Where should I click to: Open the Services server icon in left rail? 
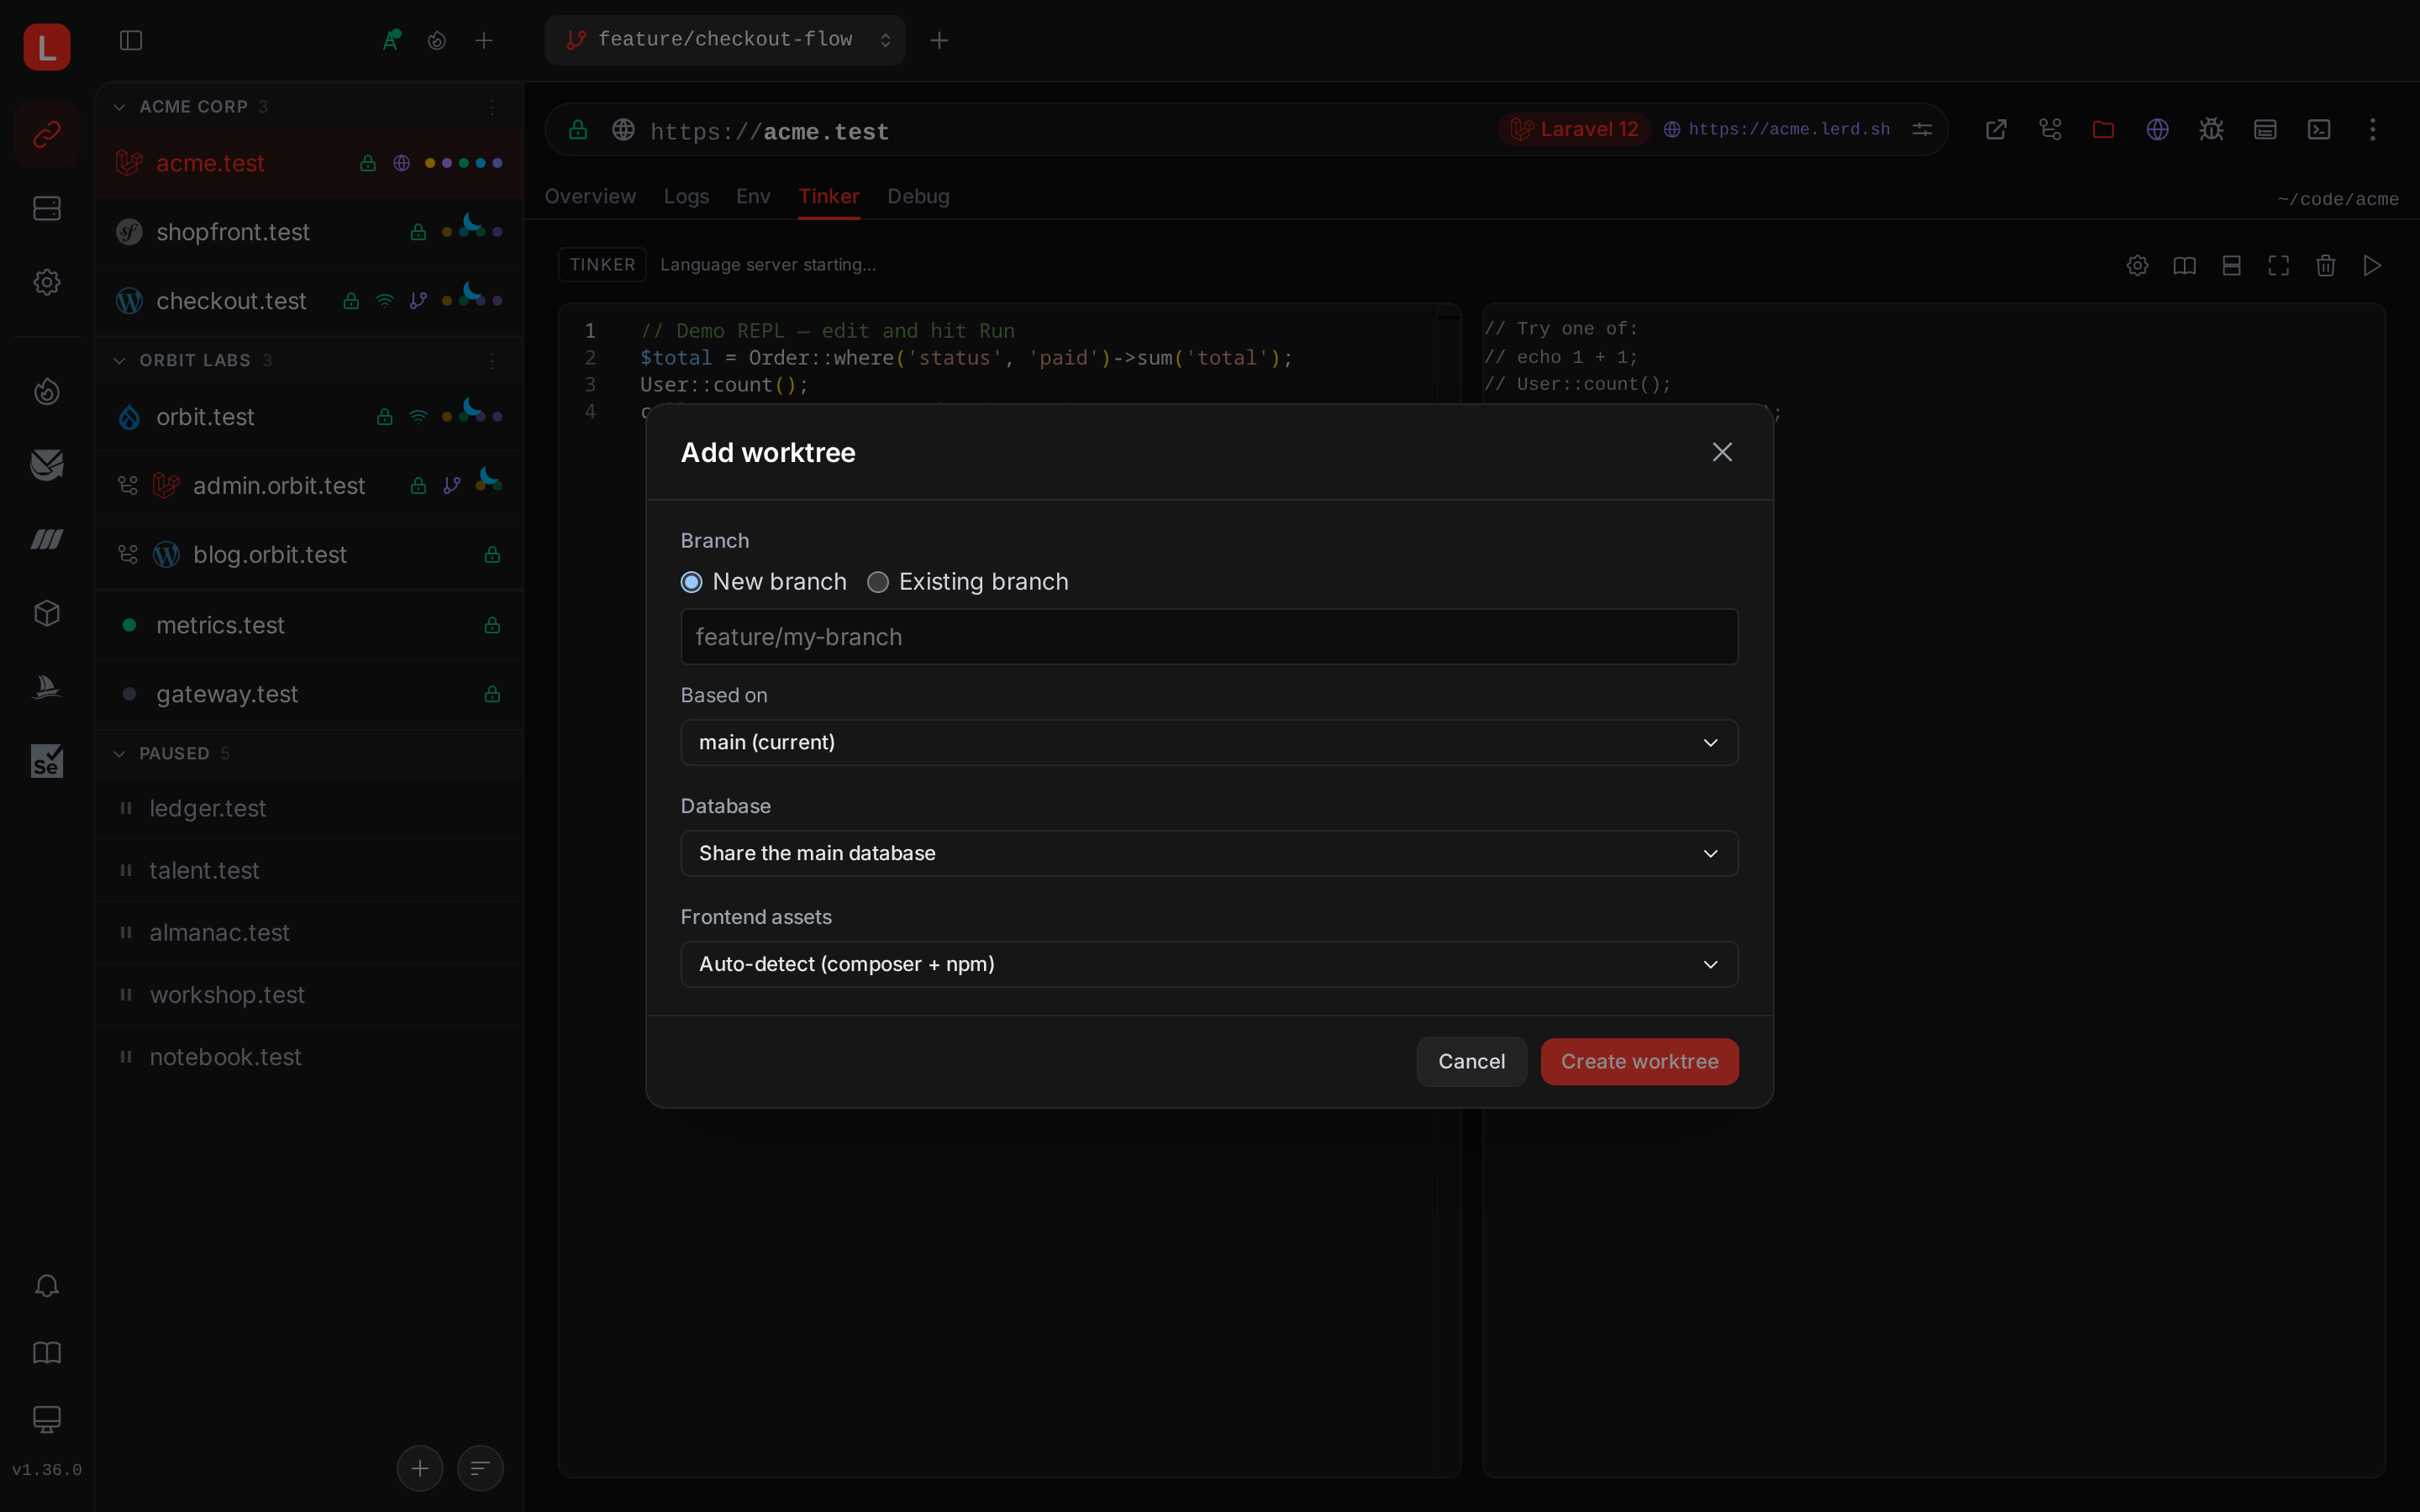pos(47,208)
